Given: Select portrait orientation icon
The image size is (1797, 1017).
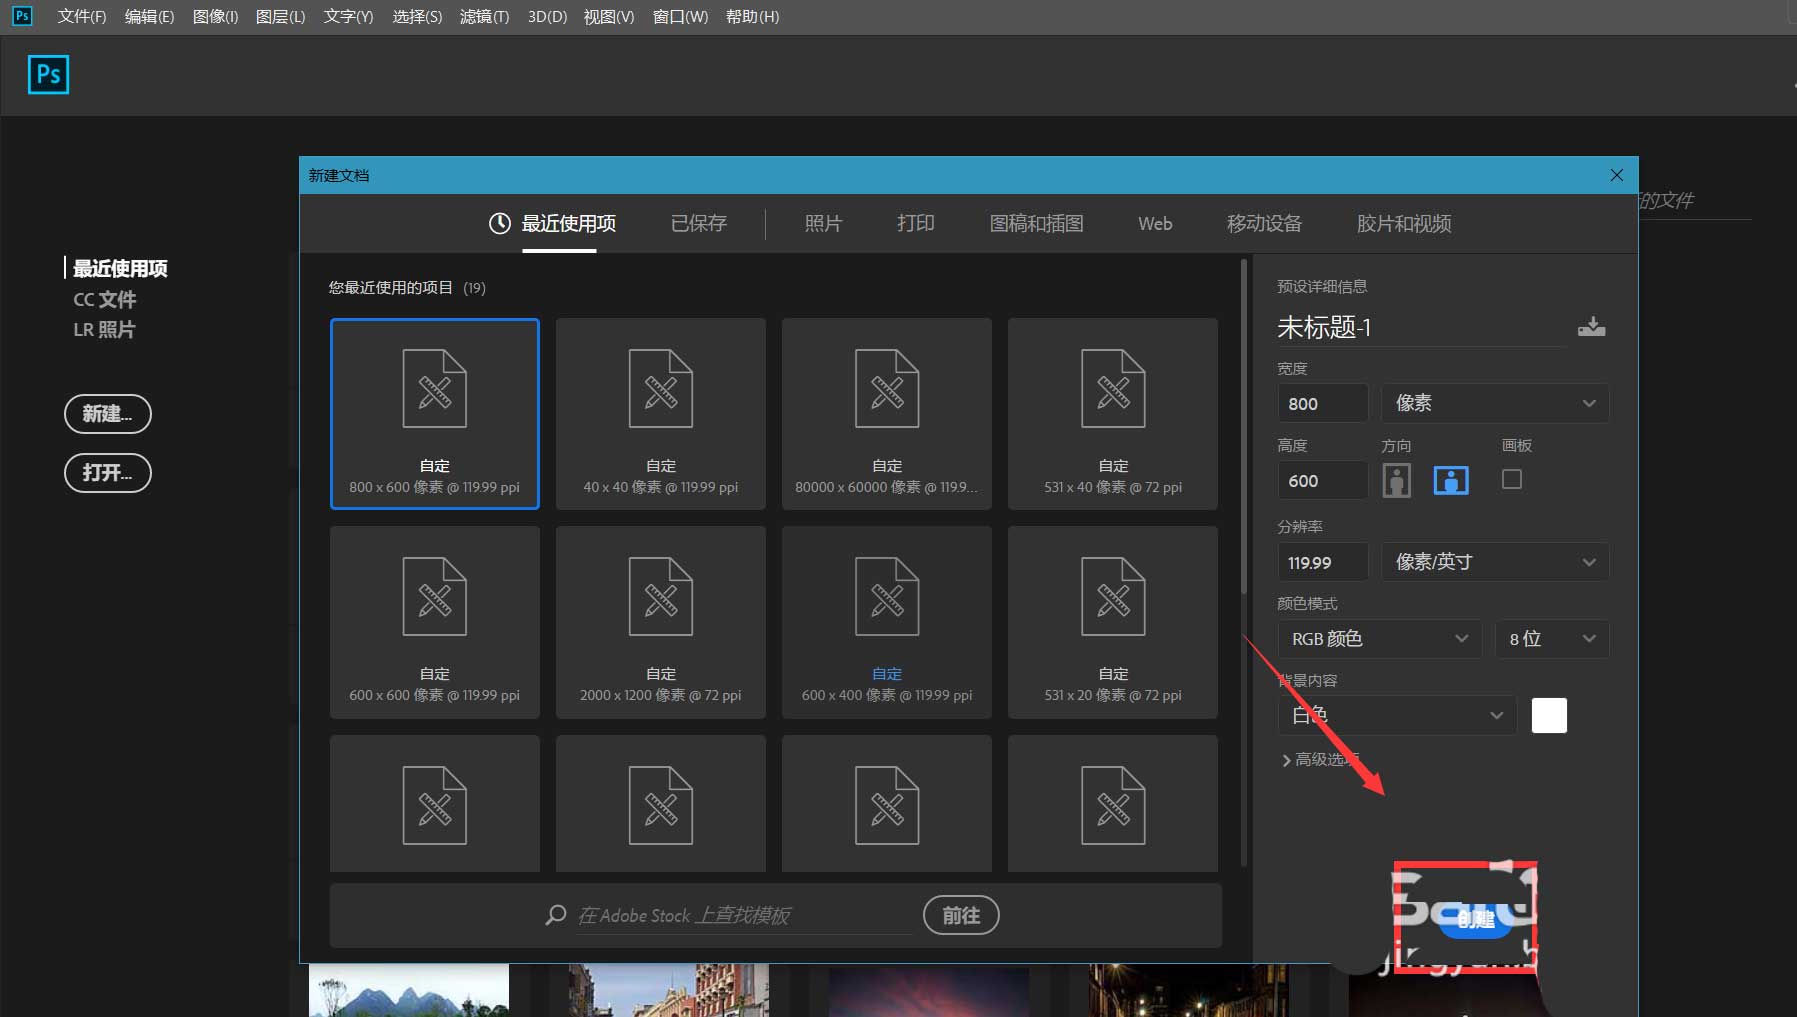Looking at the screenshot, I should 1397,481.
